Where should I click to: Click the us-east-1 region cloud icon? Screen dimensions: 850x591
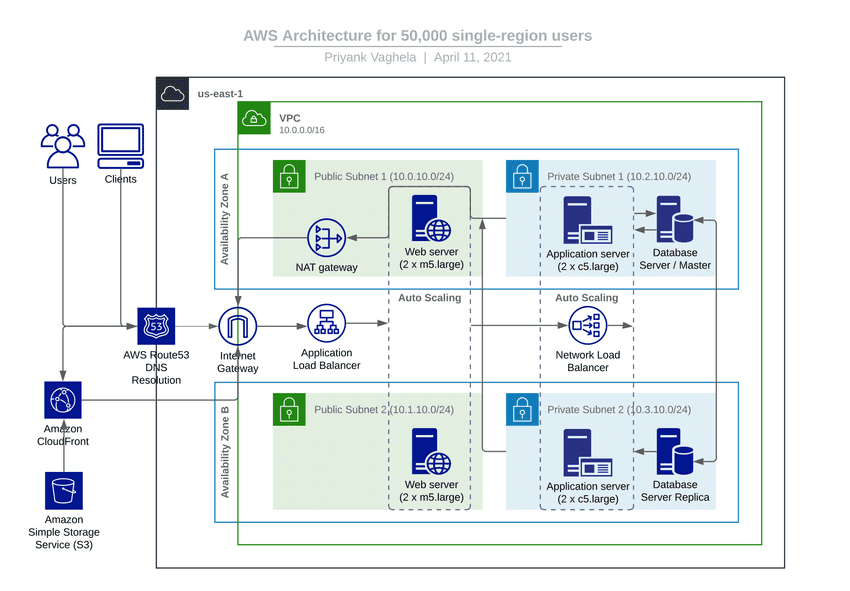[x=172, y=93]
